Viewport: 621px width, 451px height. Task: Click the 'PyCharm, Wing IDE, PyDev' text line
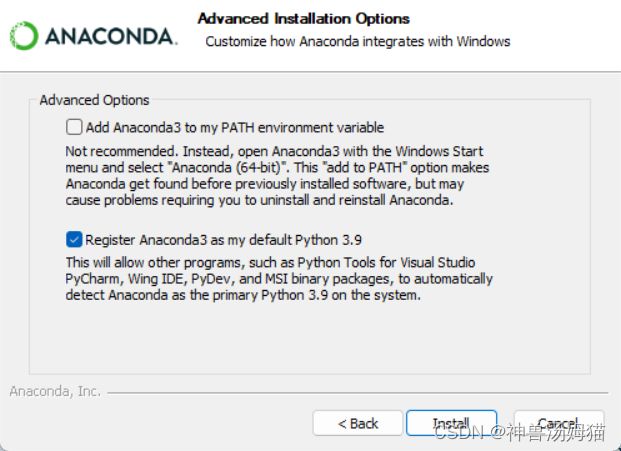[x=279, y=279]
